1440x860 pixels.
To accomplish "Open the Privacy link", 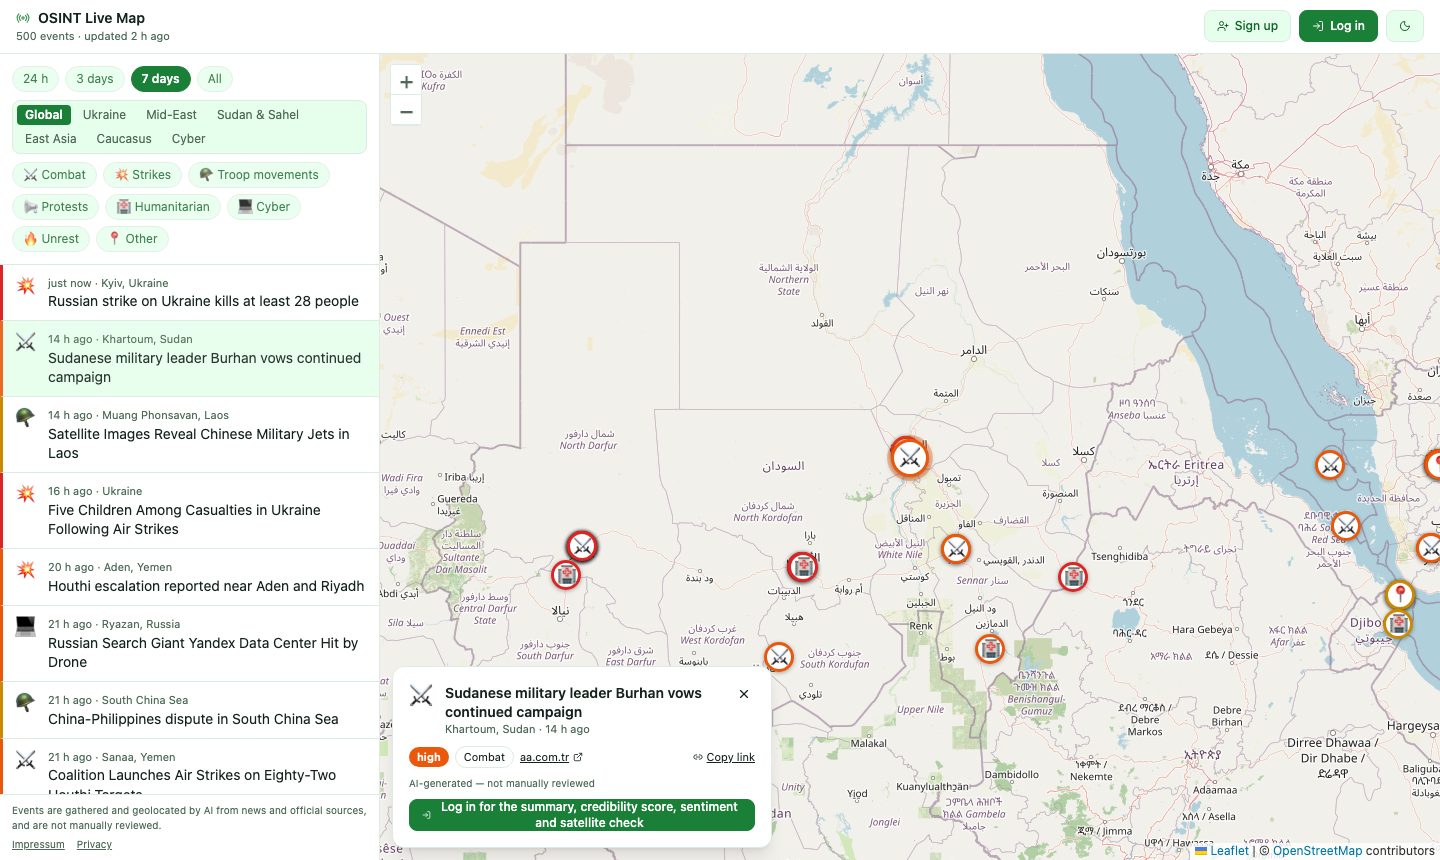I will pos(94,845).
